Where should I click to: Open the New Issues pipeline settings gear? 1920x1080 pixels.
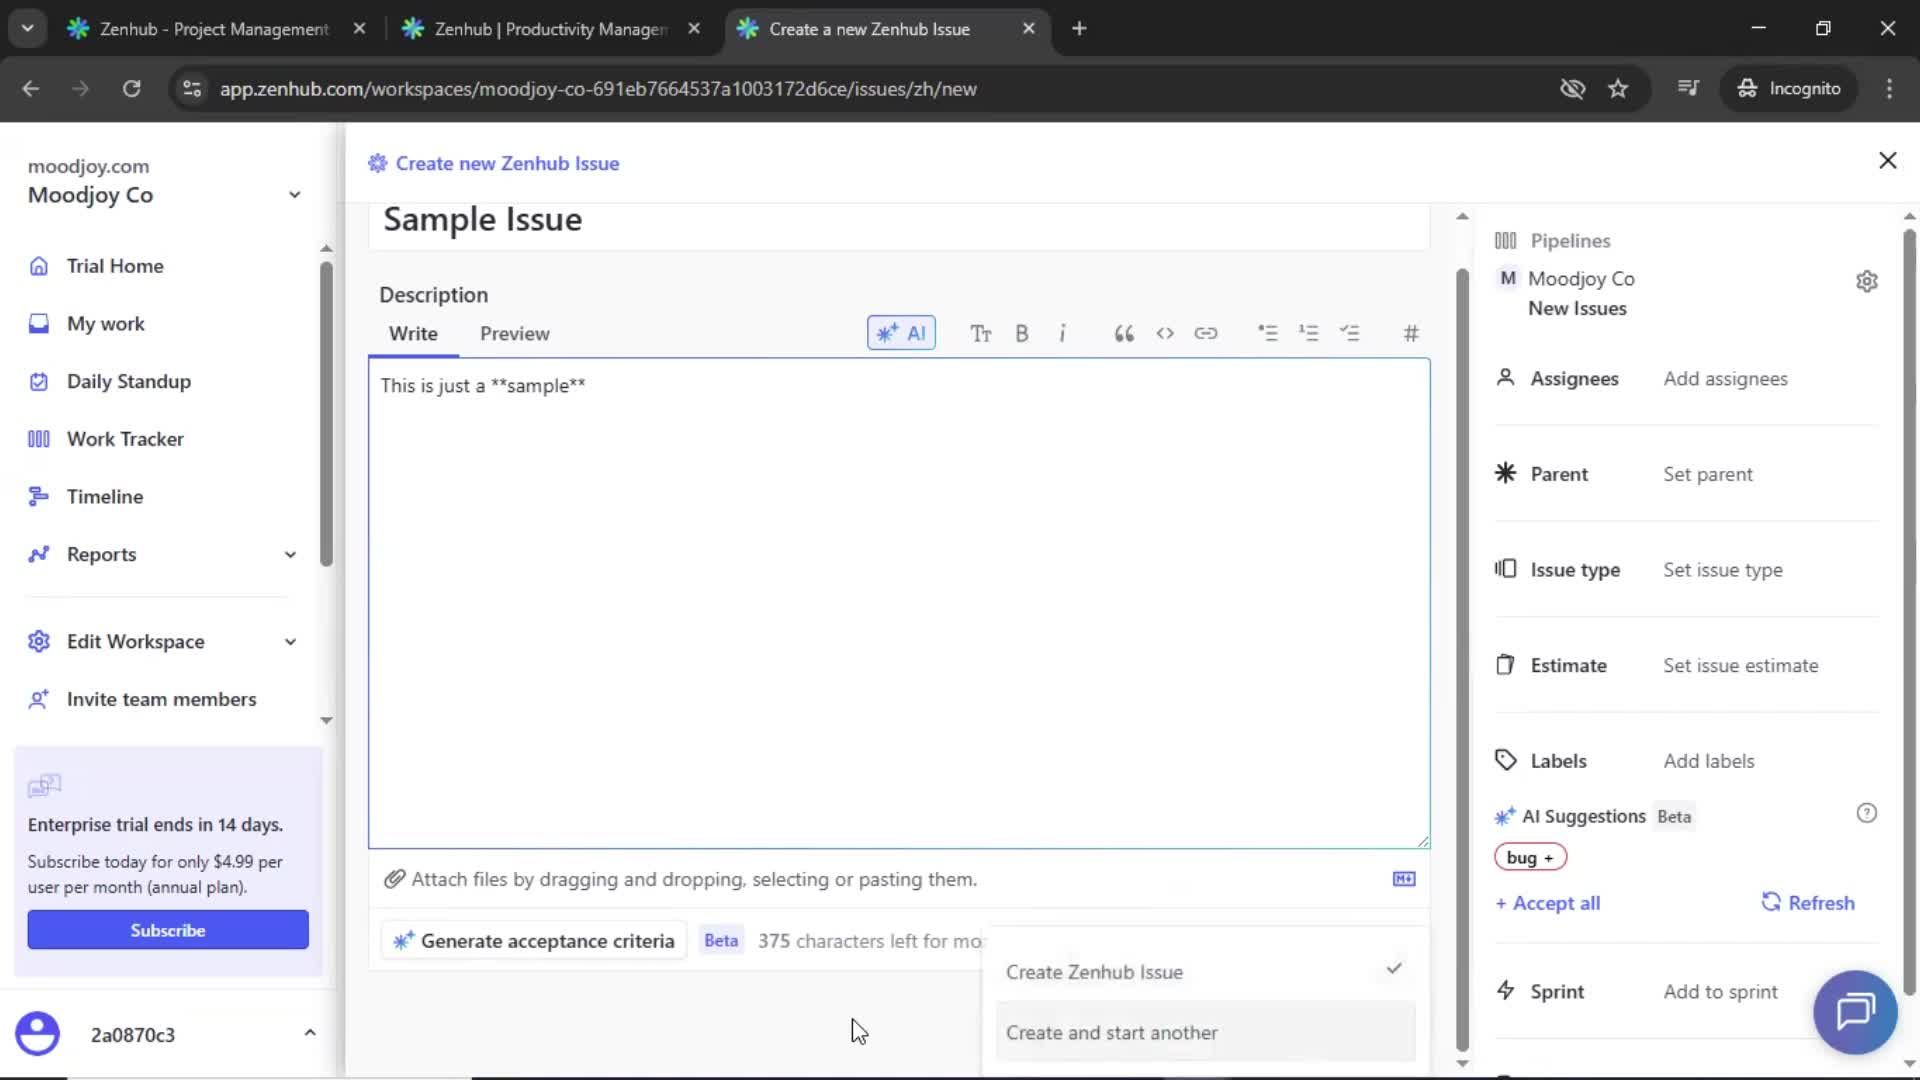(x=1868, y=281)
